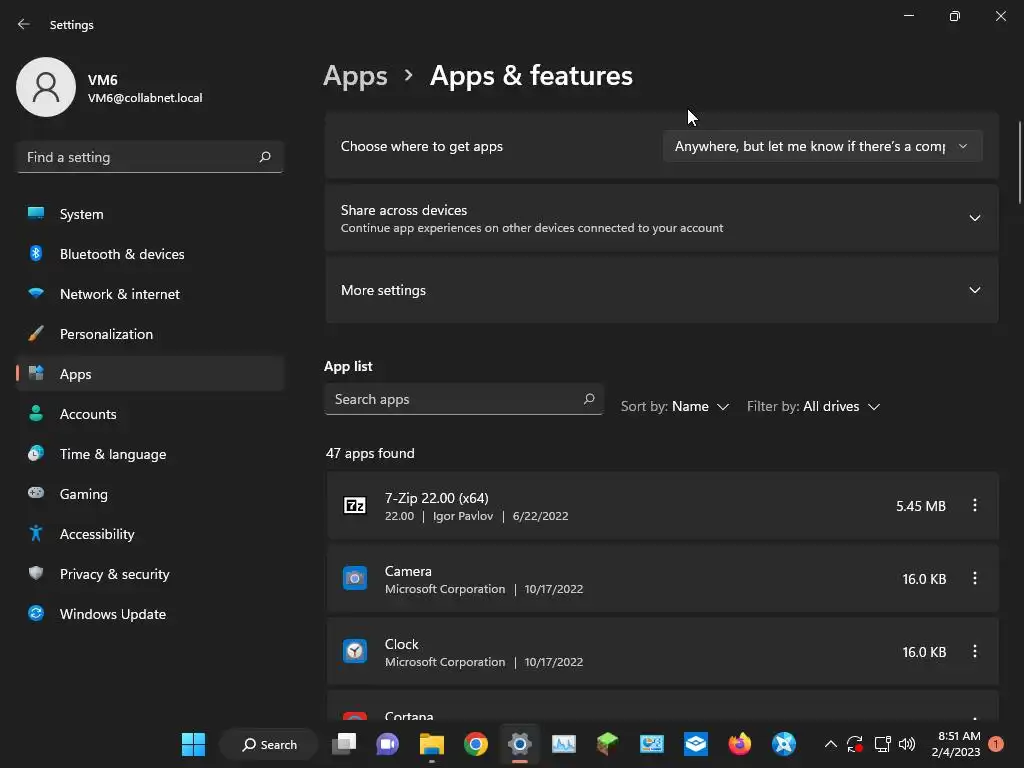1024x768 pixels.
Task: Click the sync status tray icon
Action: click(855, 744)
